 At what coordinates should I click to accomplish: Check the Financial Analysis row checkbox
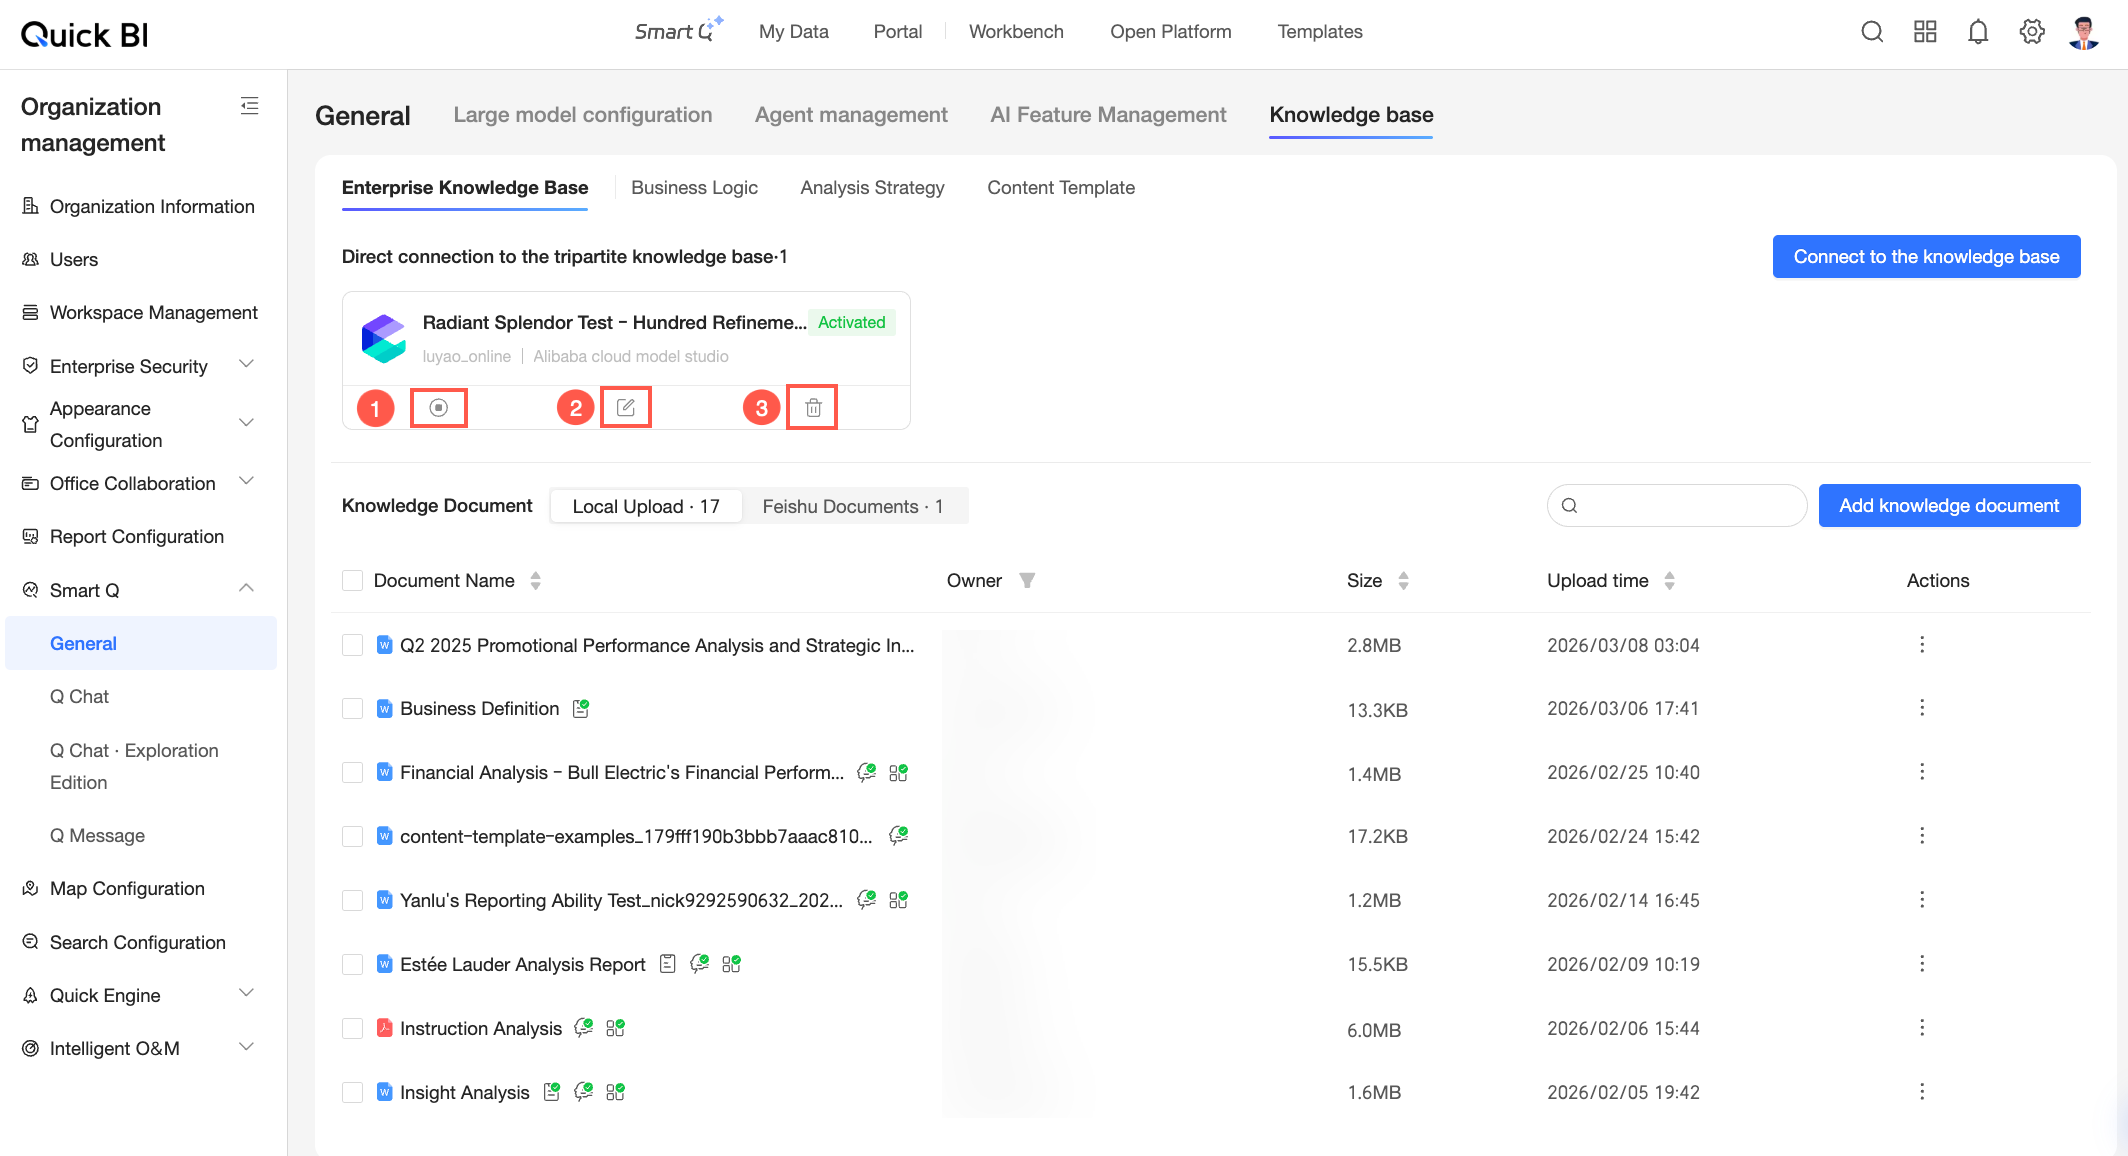point(352,772)
